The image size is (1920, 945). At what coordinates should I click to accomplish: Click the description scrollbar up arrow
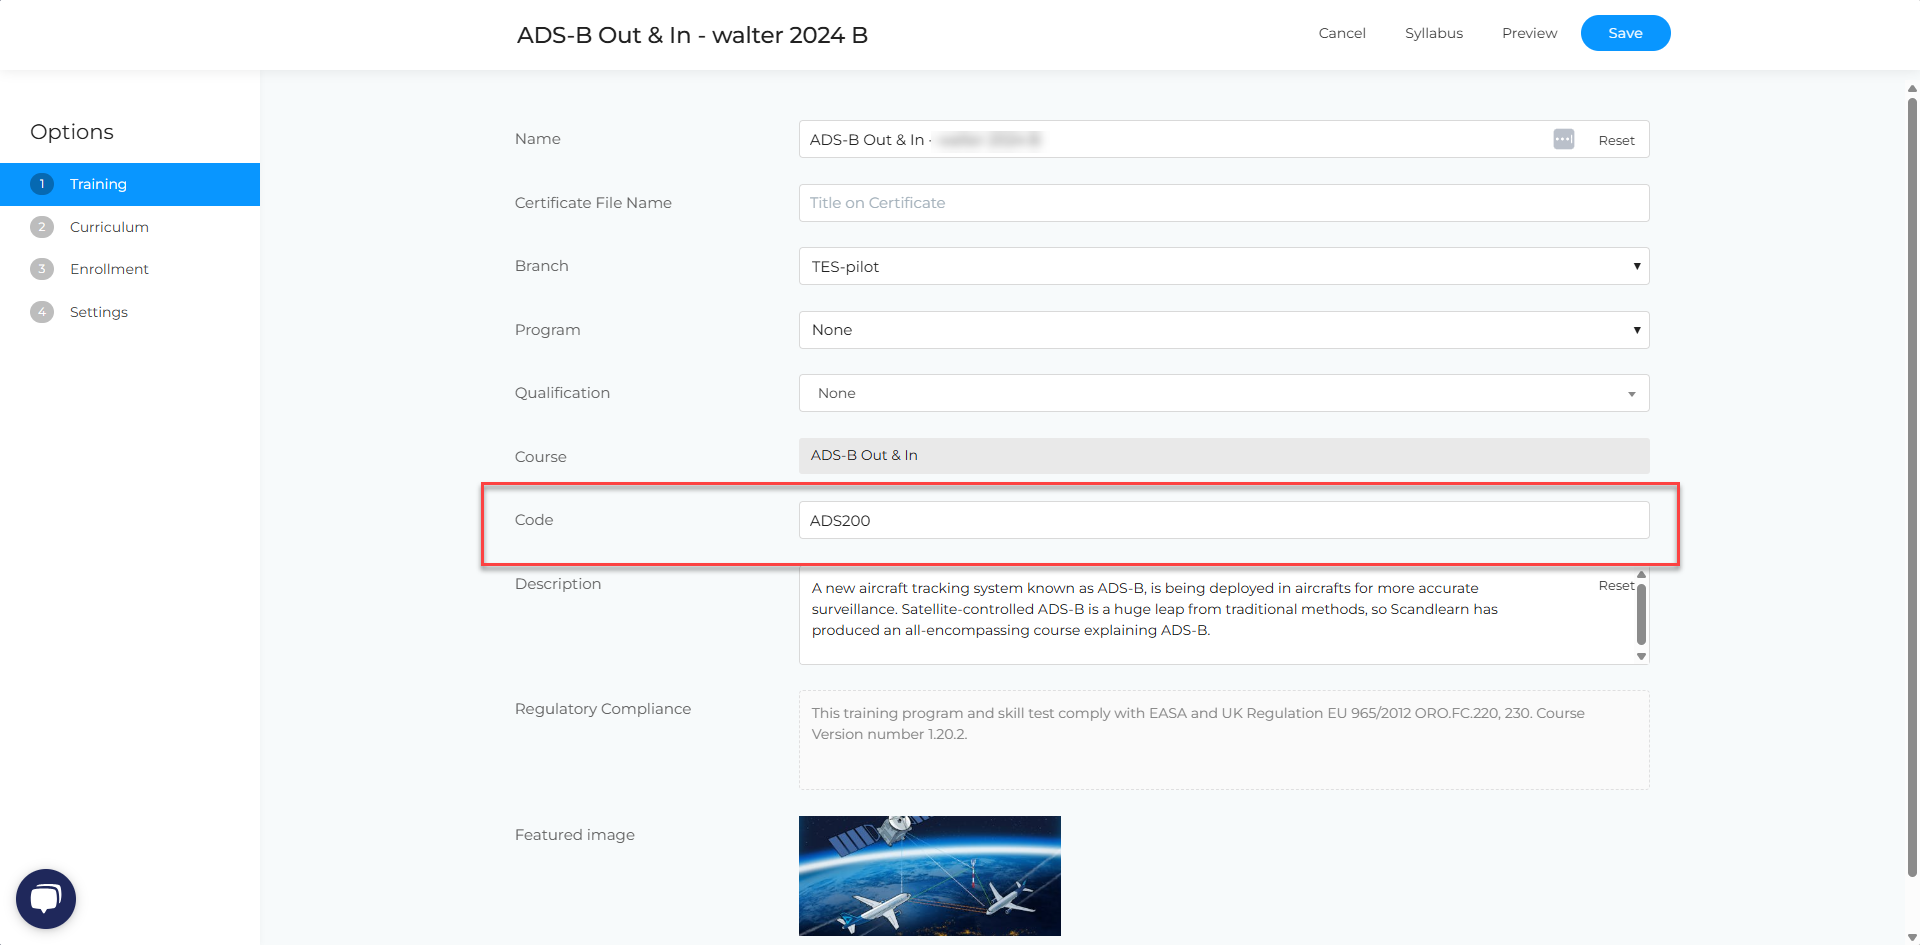click(1641, 574)
